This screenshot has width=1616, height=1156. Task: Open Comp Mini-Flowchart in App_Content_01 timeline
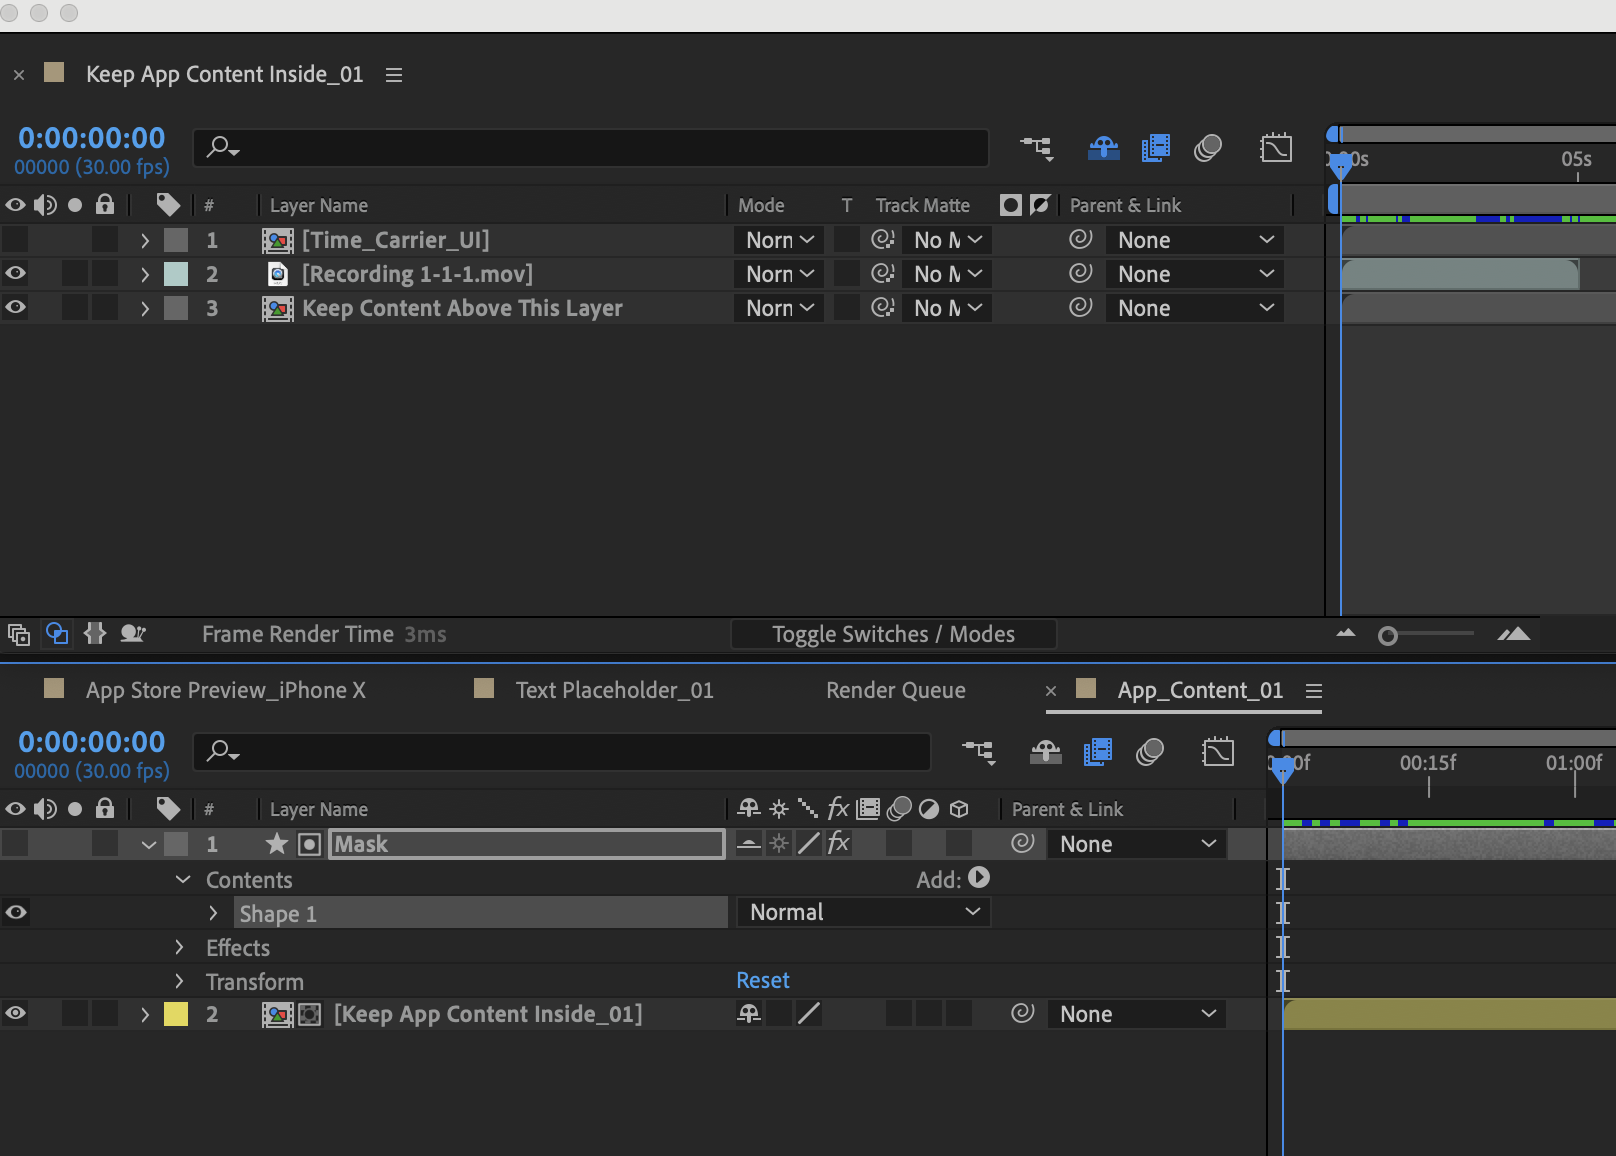(979, 753)
